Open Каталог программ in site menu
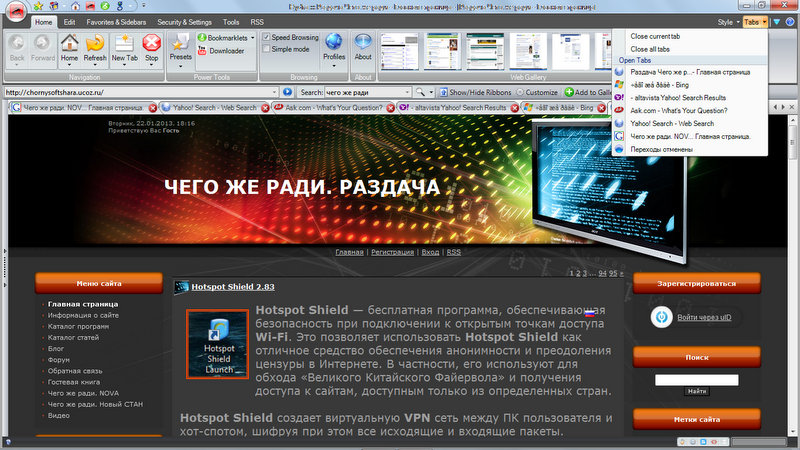This screenshot has width=800, height=450. 78,327
